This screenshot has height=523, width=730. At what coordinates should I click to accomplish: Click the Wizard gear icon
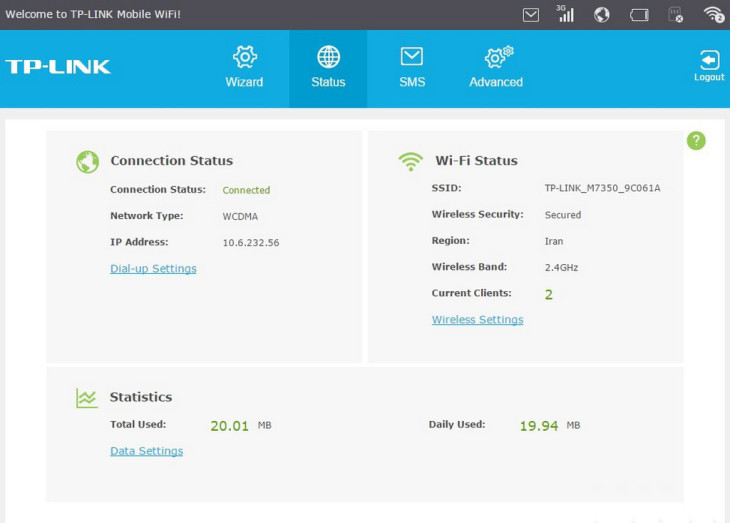244,57
